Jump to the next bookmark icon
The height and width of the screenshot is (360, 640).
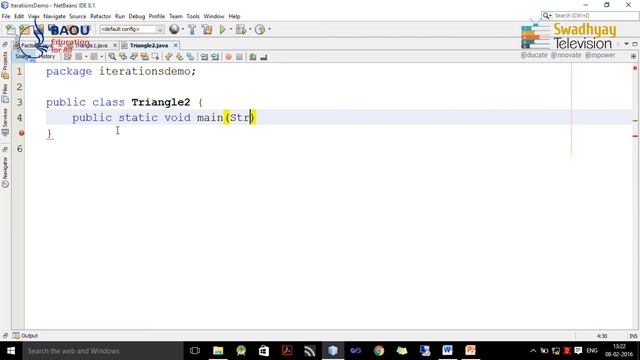(179, 57)
